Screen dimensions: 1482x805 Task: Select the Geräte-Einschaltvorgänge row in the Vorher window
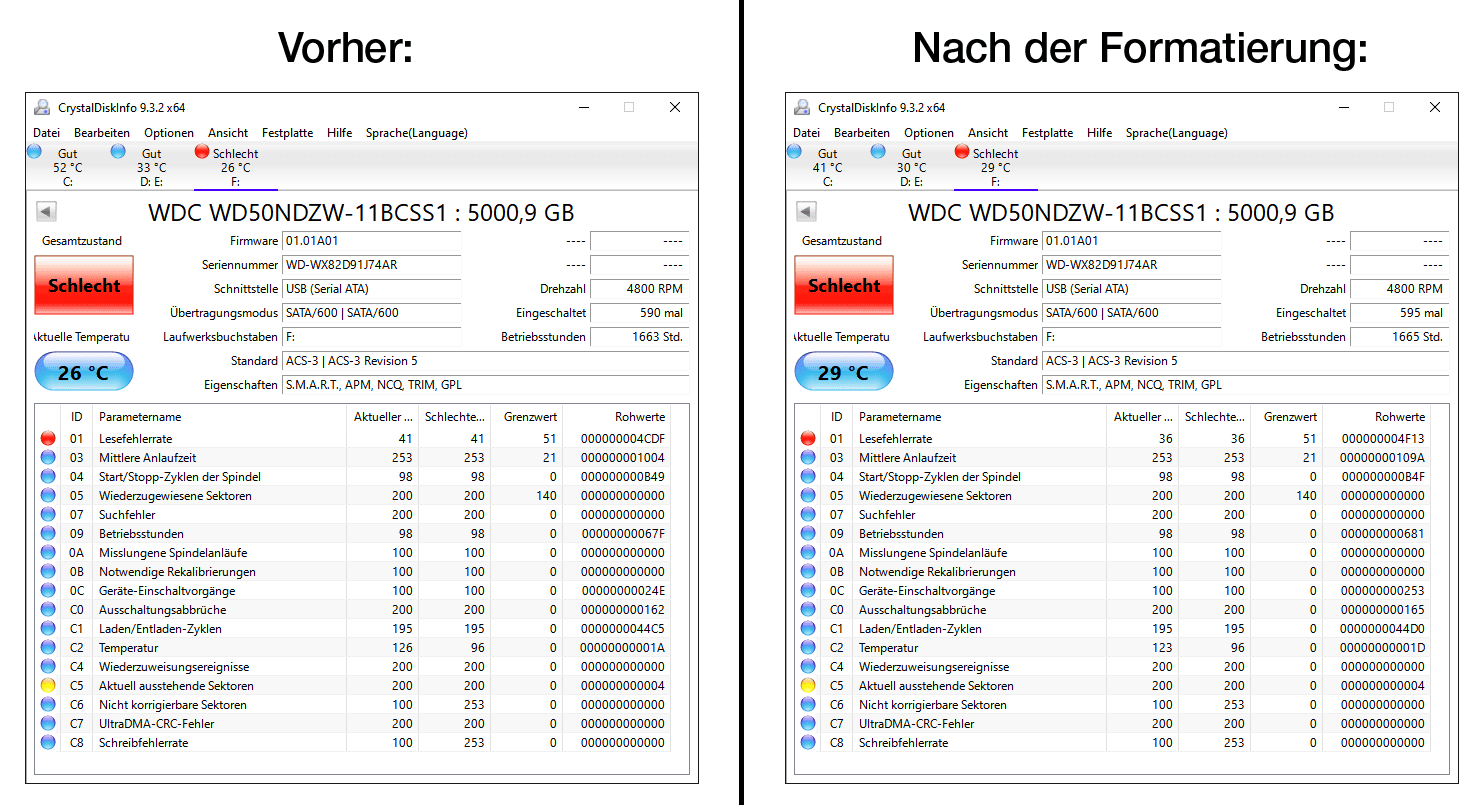352,590
